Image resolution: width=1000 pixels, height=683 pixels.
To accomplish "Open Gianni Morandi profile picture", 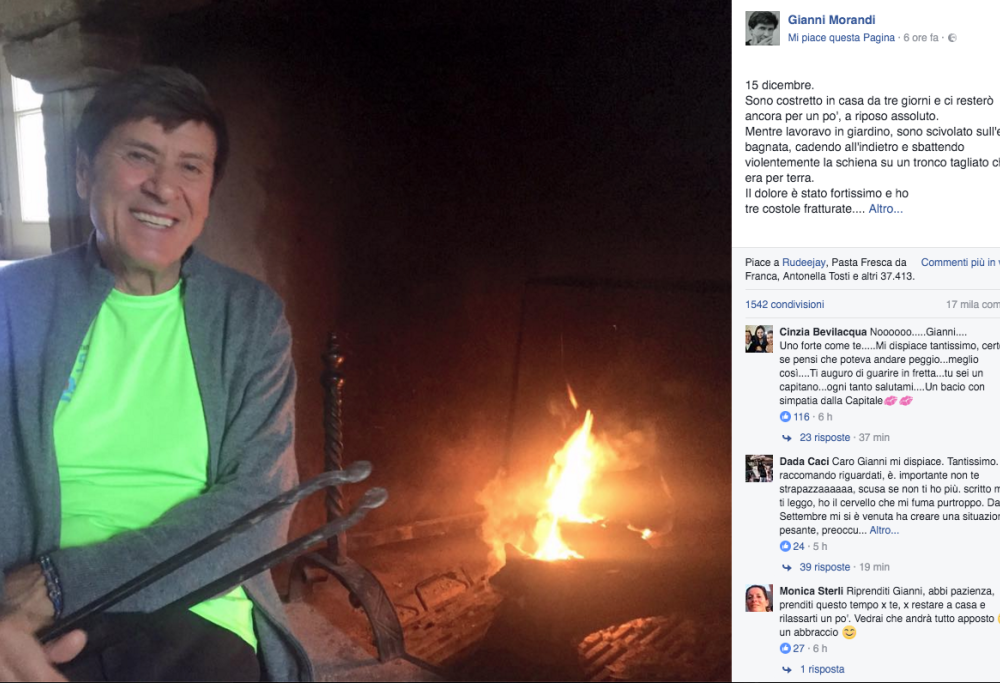I will [x=762, y=28].
